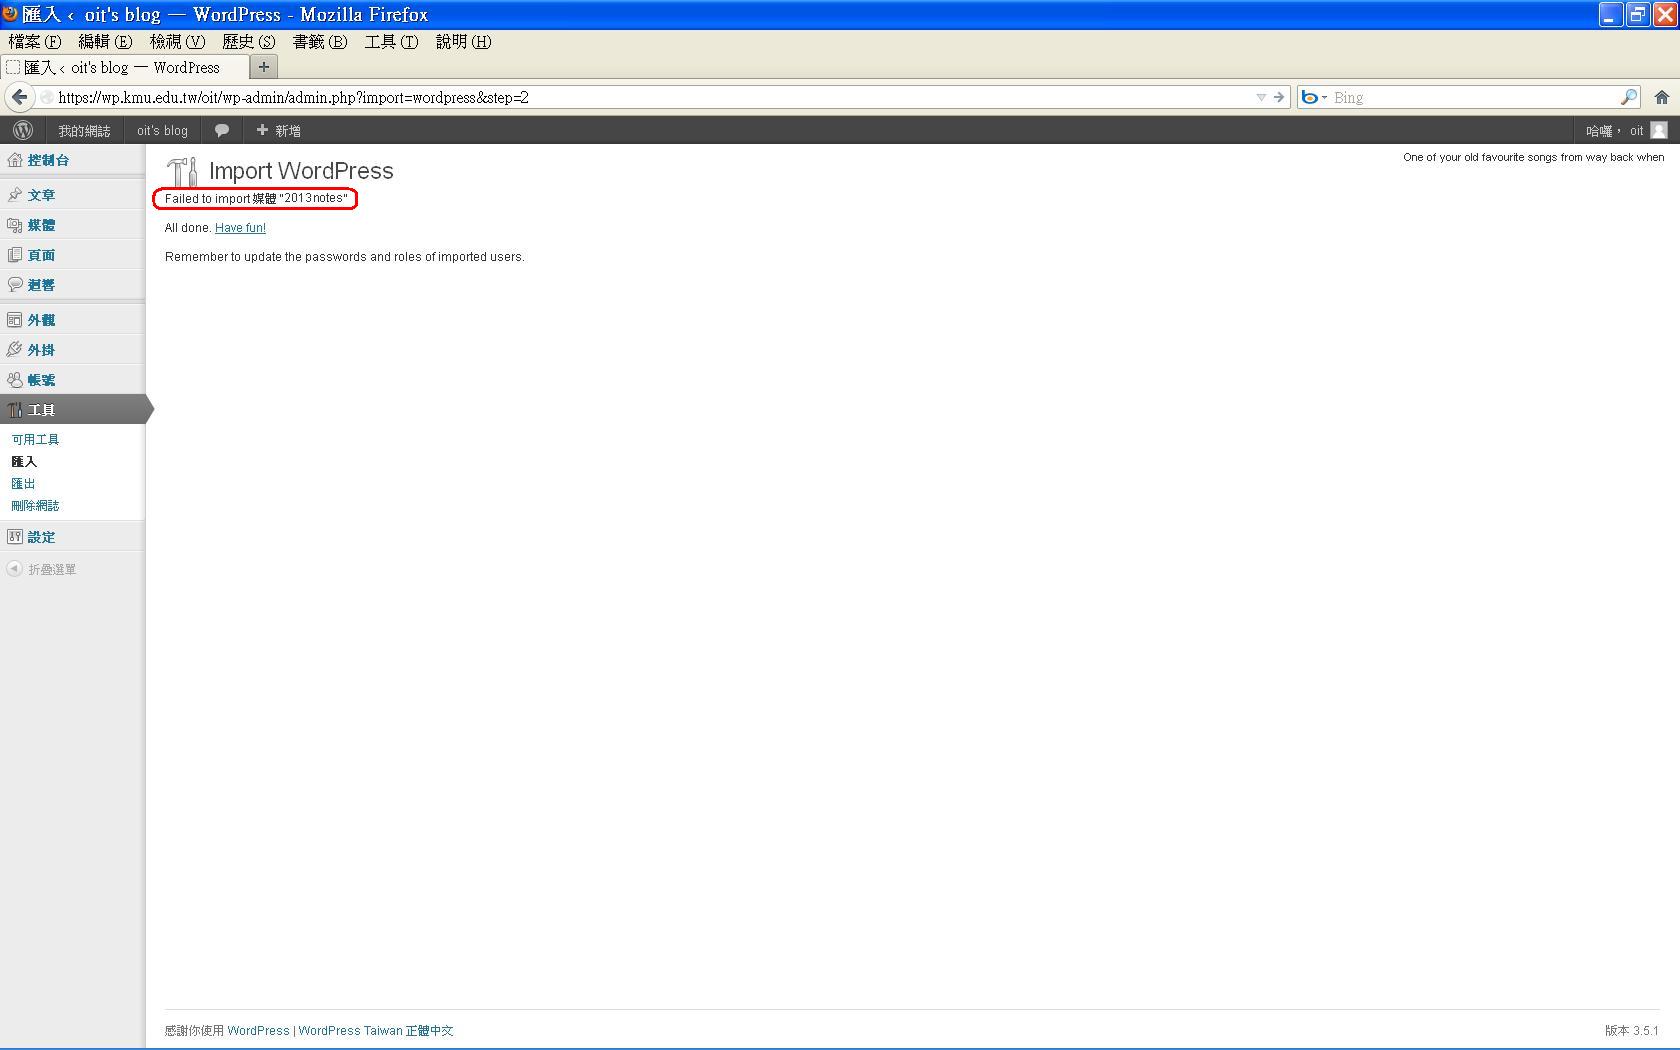Click the Comments bubble icon in sidebar
The width and height of the screenshot is (1680, 1050).
click(x=15, y=285)
